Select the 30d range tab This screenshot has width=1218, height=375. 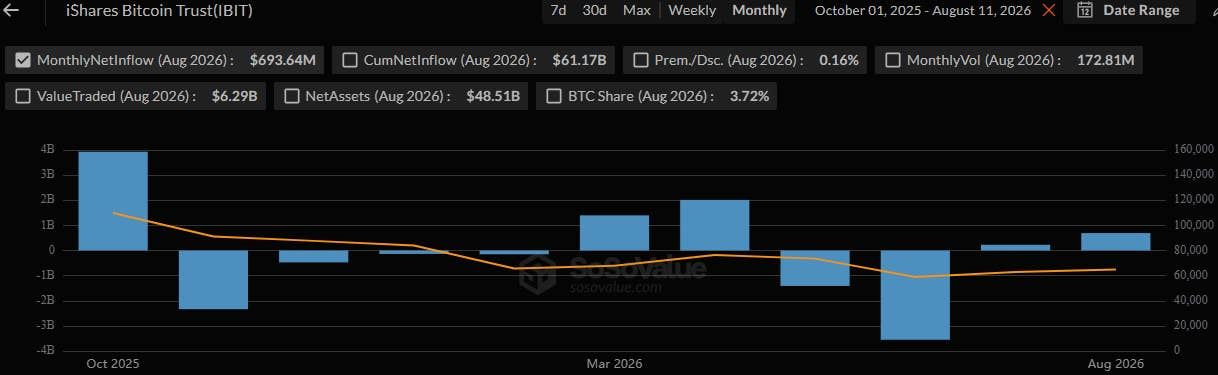[x=594, y=10]
